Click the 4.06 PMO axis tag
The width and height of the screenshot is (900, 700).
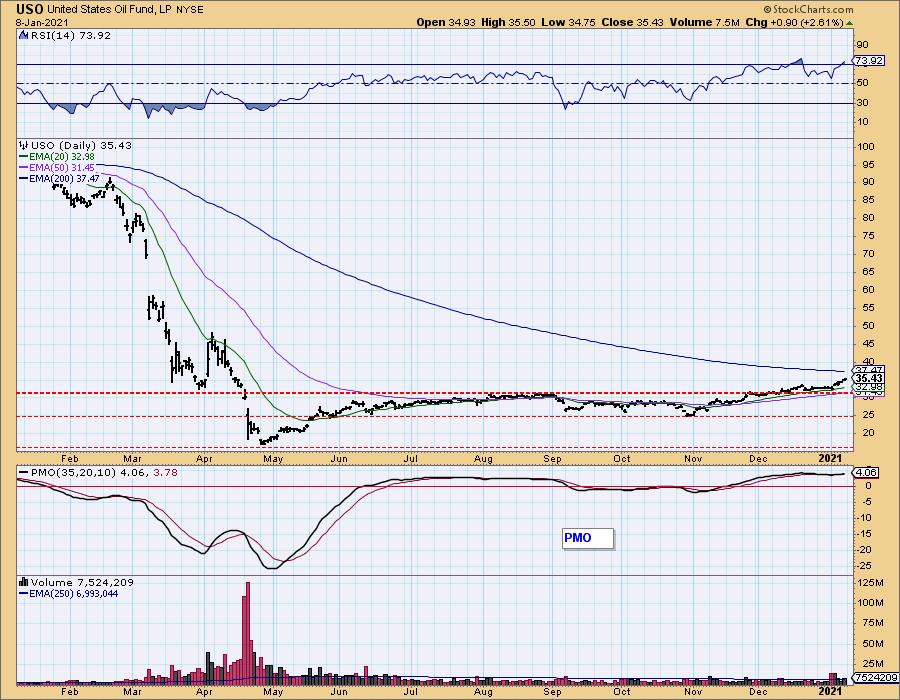coord(866,473)
